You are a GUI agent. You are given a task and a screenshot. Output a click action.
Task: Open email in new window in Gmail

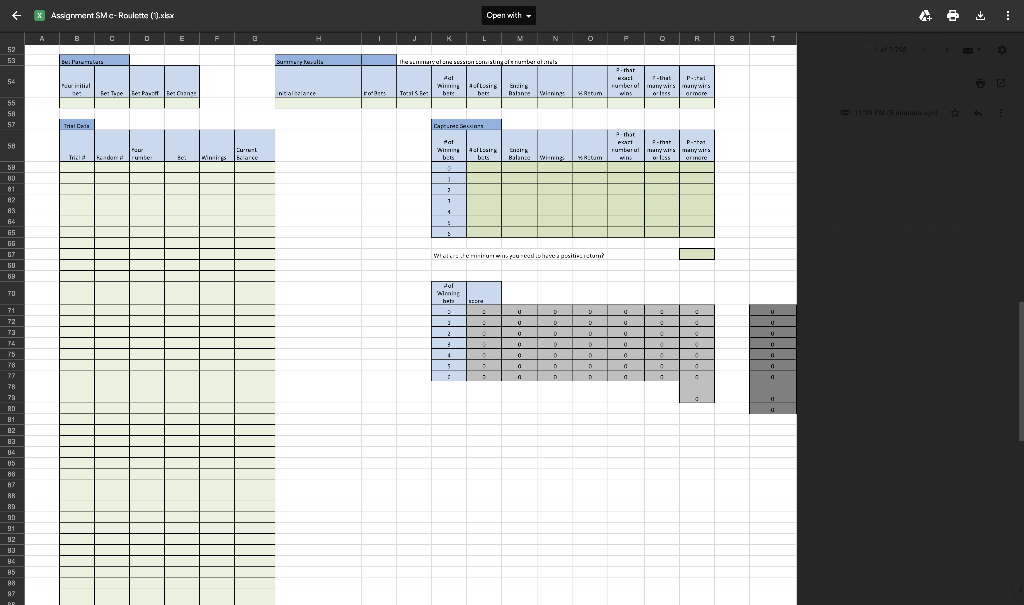pos(1001,83)
